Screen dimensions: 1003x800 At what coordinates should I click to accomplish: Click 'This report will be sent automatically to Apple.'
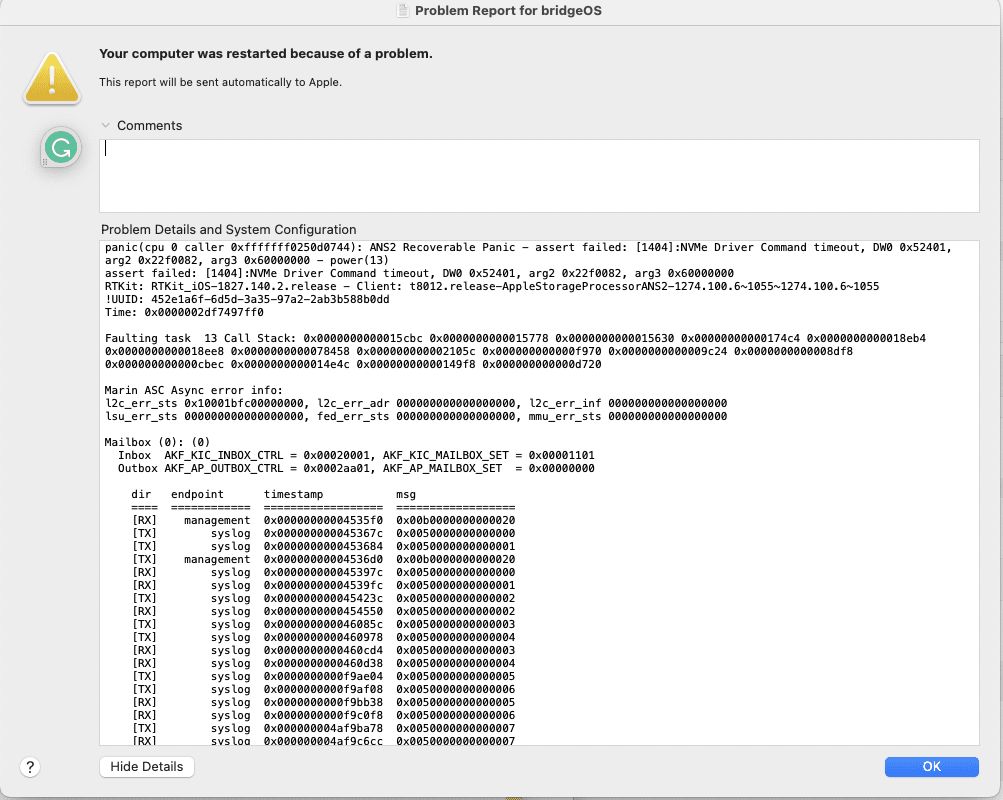221,82
